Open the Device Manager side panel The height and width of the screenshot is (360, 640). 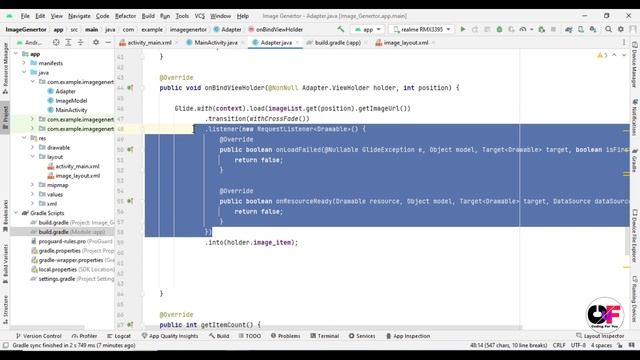pyautogui.click(x=635, y=65)
